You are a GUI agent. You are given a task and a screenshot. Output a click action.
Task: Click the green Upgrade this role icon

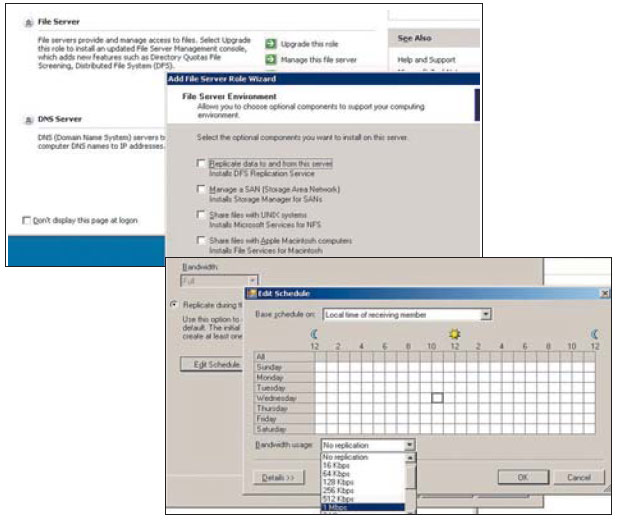point(271,45)
